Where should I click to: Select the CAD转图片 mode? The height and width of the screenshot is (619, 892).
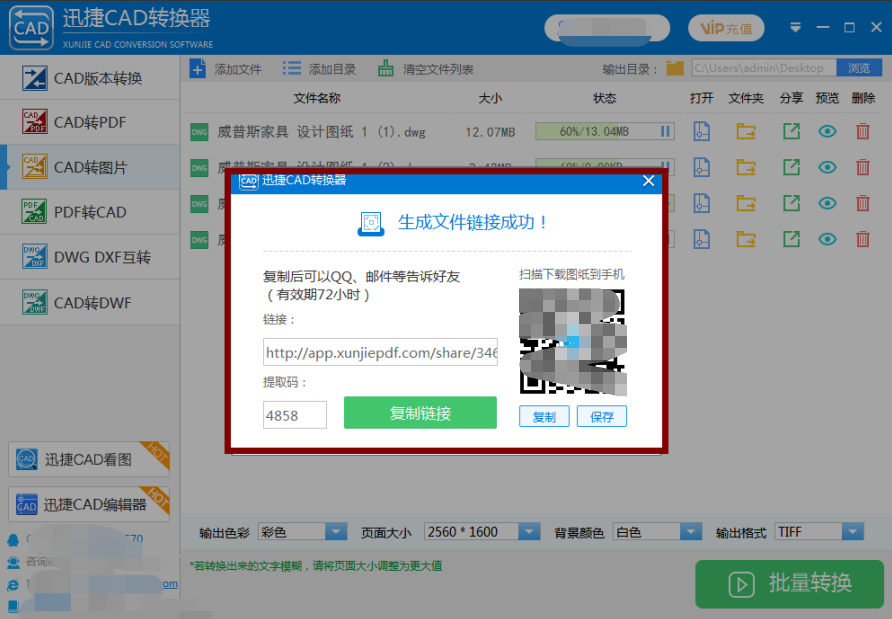click(x=90, y=167)
